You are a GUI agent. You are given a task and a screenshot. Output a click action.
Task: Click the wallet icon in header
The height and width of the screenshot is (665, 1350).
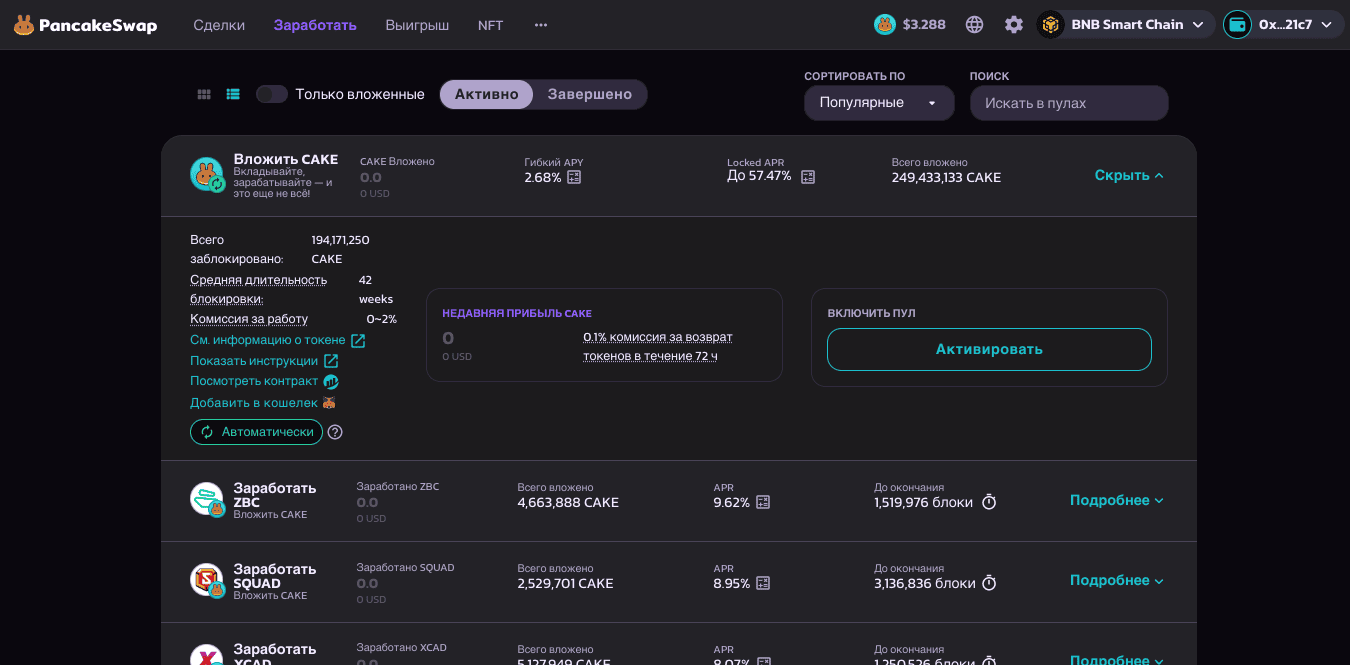[x=1238, y=25]
